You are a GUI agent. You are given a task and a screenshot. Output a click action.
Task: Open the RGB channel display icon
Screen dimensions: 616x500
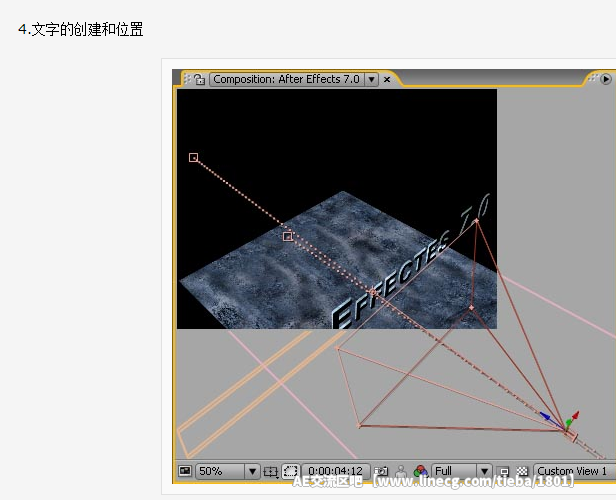[x=420, y=471]
